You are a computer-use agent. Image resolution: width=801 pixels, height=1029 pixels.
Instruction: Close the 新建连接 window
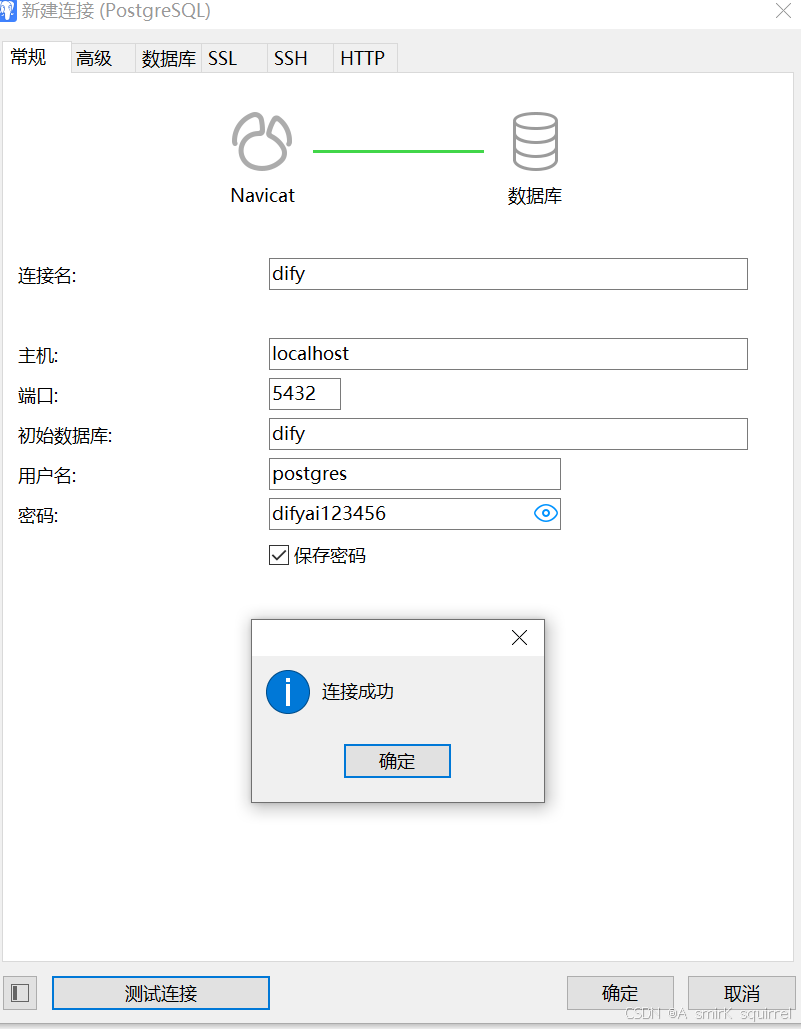pos(783,10)
